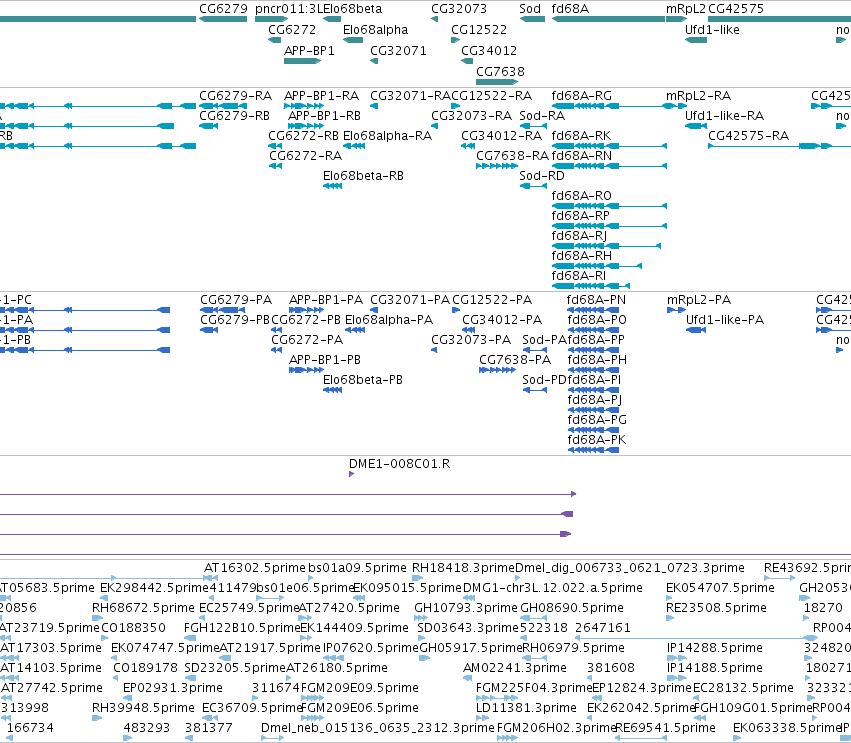The height and width of the screenshot is (743, 851).
Task: Select transcript CG6272-RB
Action: coord(303,136)
